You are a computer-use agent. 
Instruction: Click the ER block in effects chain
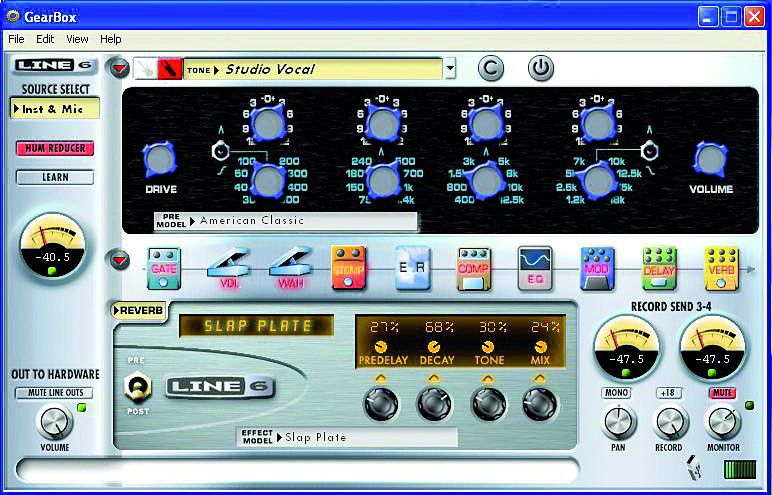413,268
